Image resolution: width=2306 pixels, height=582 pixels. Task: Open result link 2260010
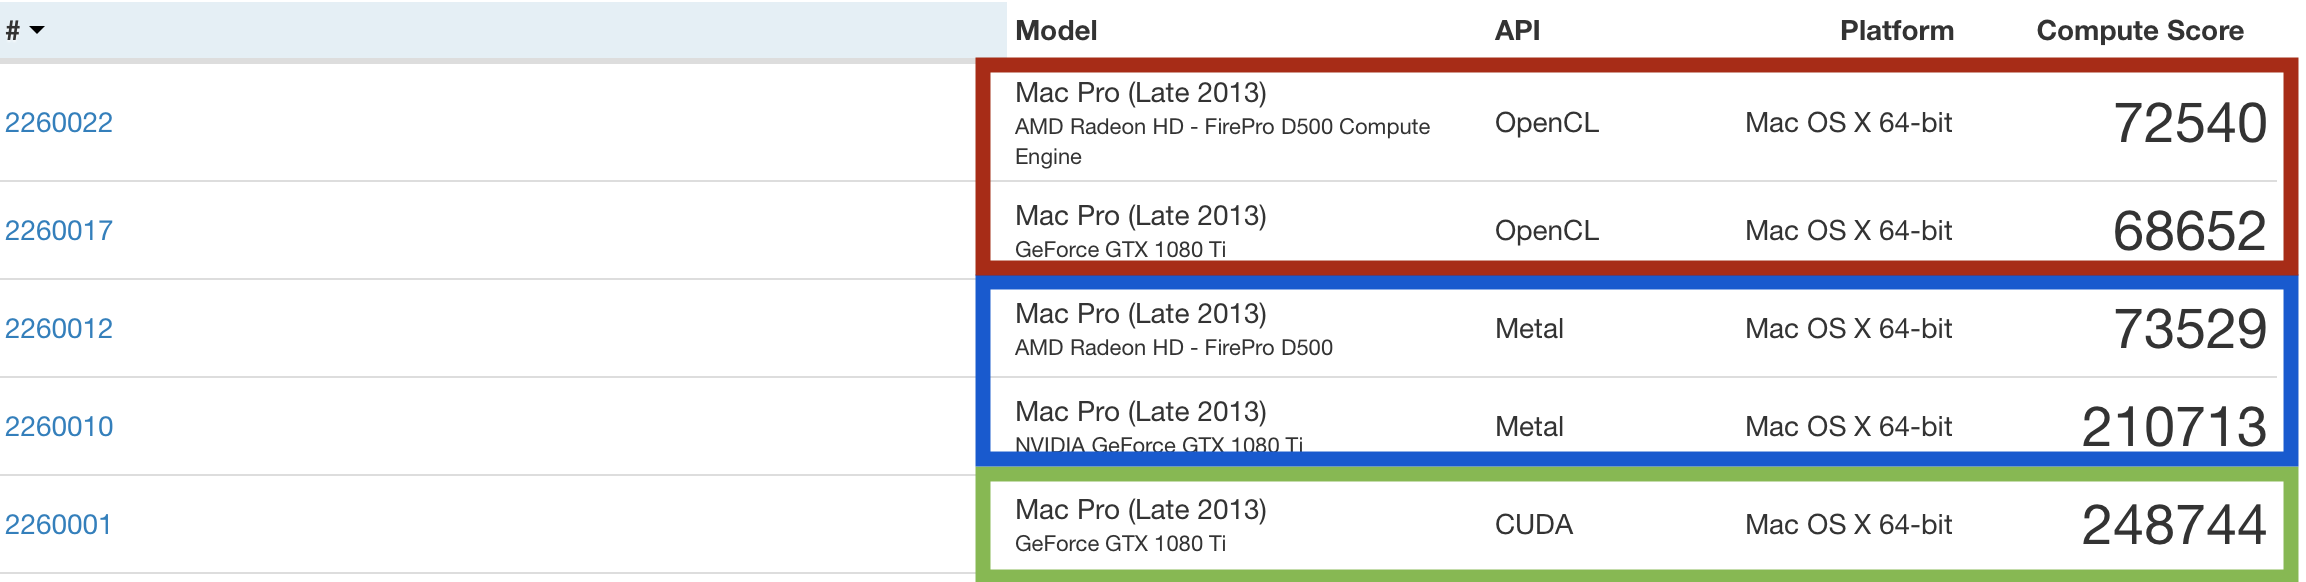(x=59, y=427)
